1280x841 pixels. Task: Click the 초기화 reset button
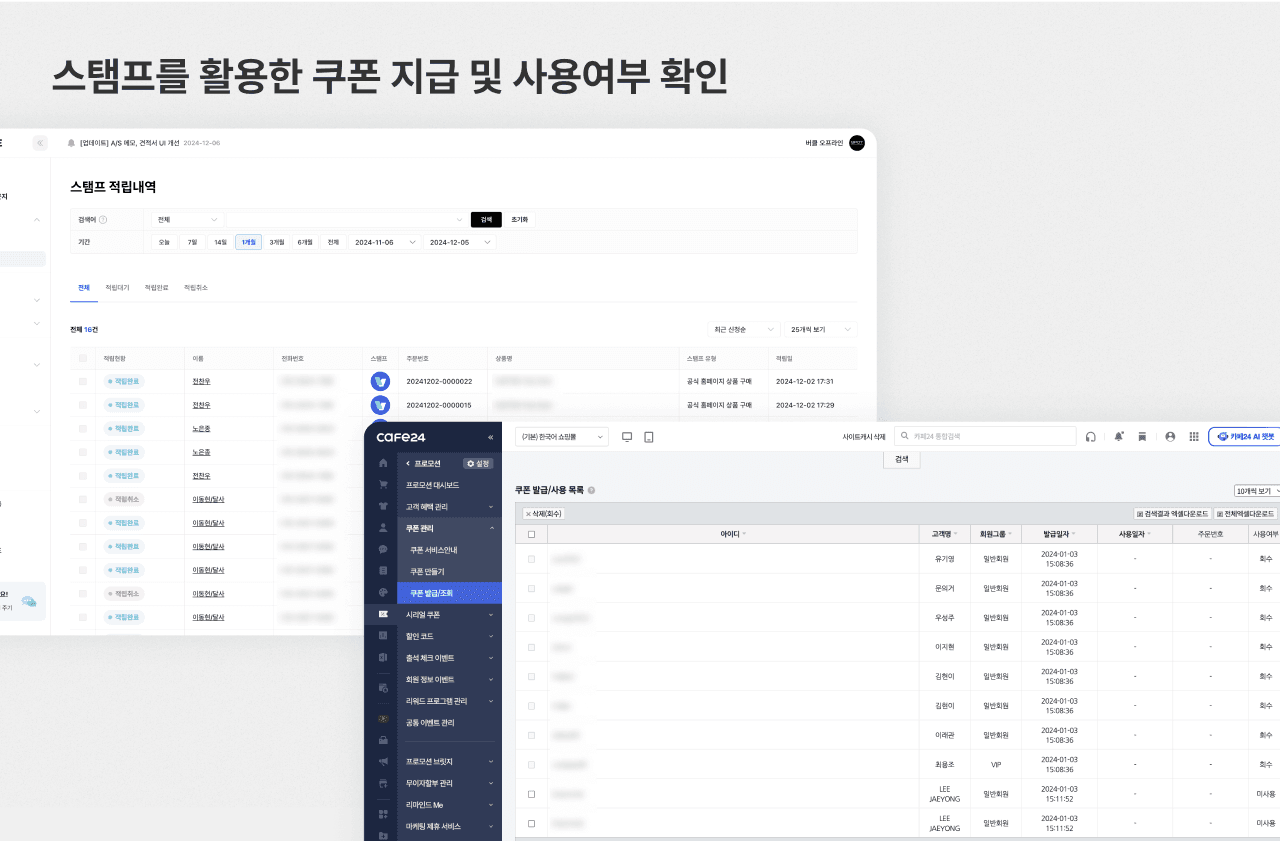tap(520, 220)
